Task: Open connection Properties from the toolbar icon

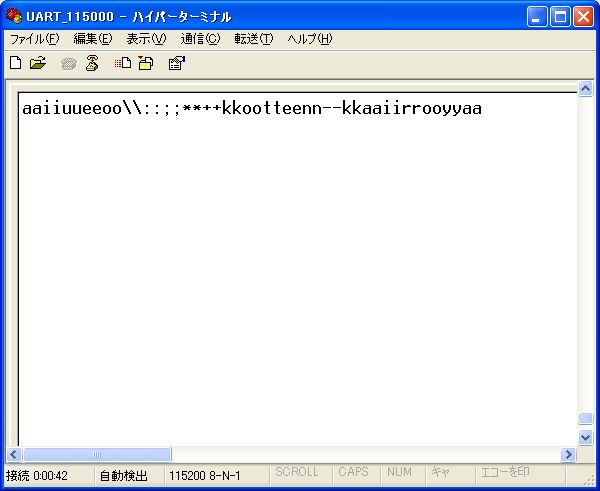Action: pyautogui.click(x=176, y=63)
